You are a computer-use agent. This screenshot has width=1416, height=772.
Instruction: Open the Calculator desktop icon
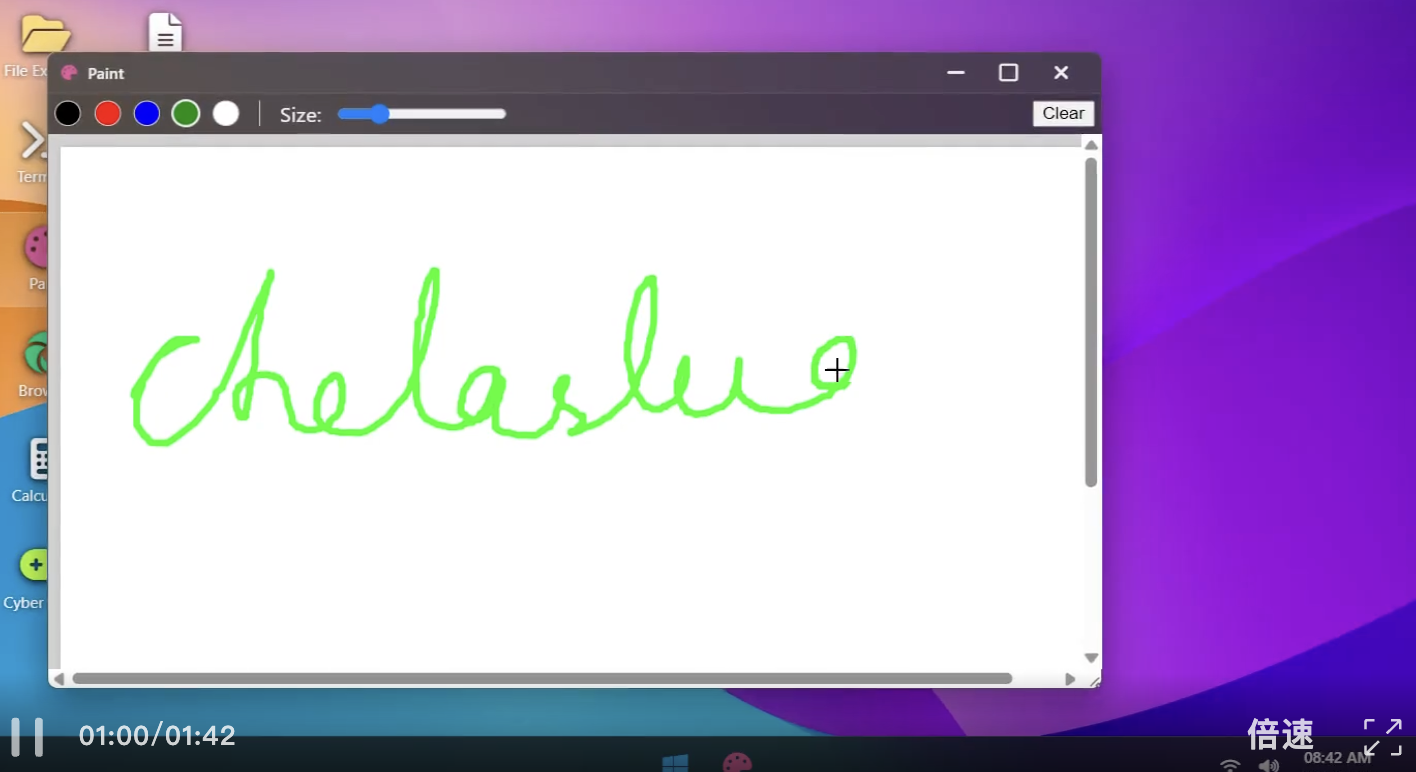[x=38, y=460]
